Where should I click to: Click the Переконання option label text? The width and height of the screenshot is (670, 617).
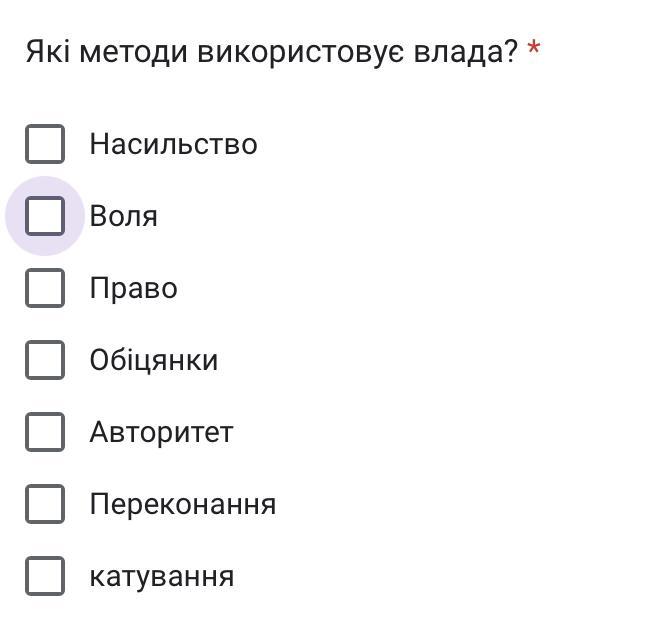click(x=183, y=505)
